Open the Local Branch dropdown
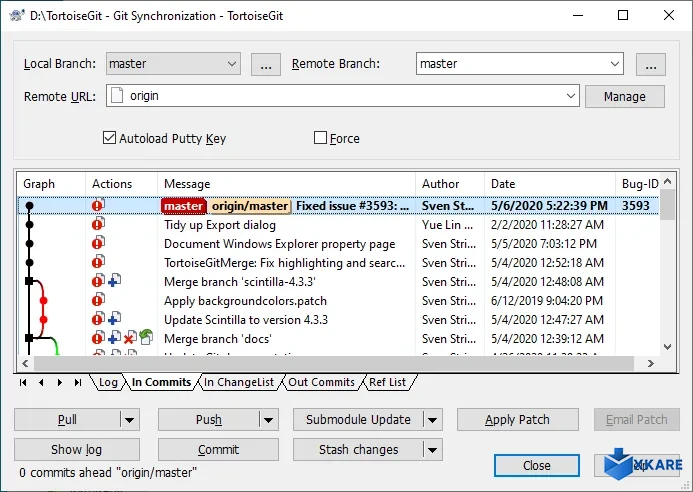This screenshot has width=693, height=492. pyautogui.click(x=232, y=64)
